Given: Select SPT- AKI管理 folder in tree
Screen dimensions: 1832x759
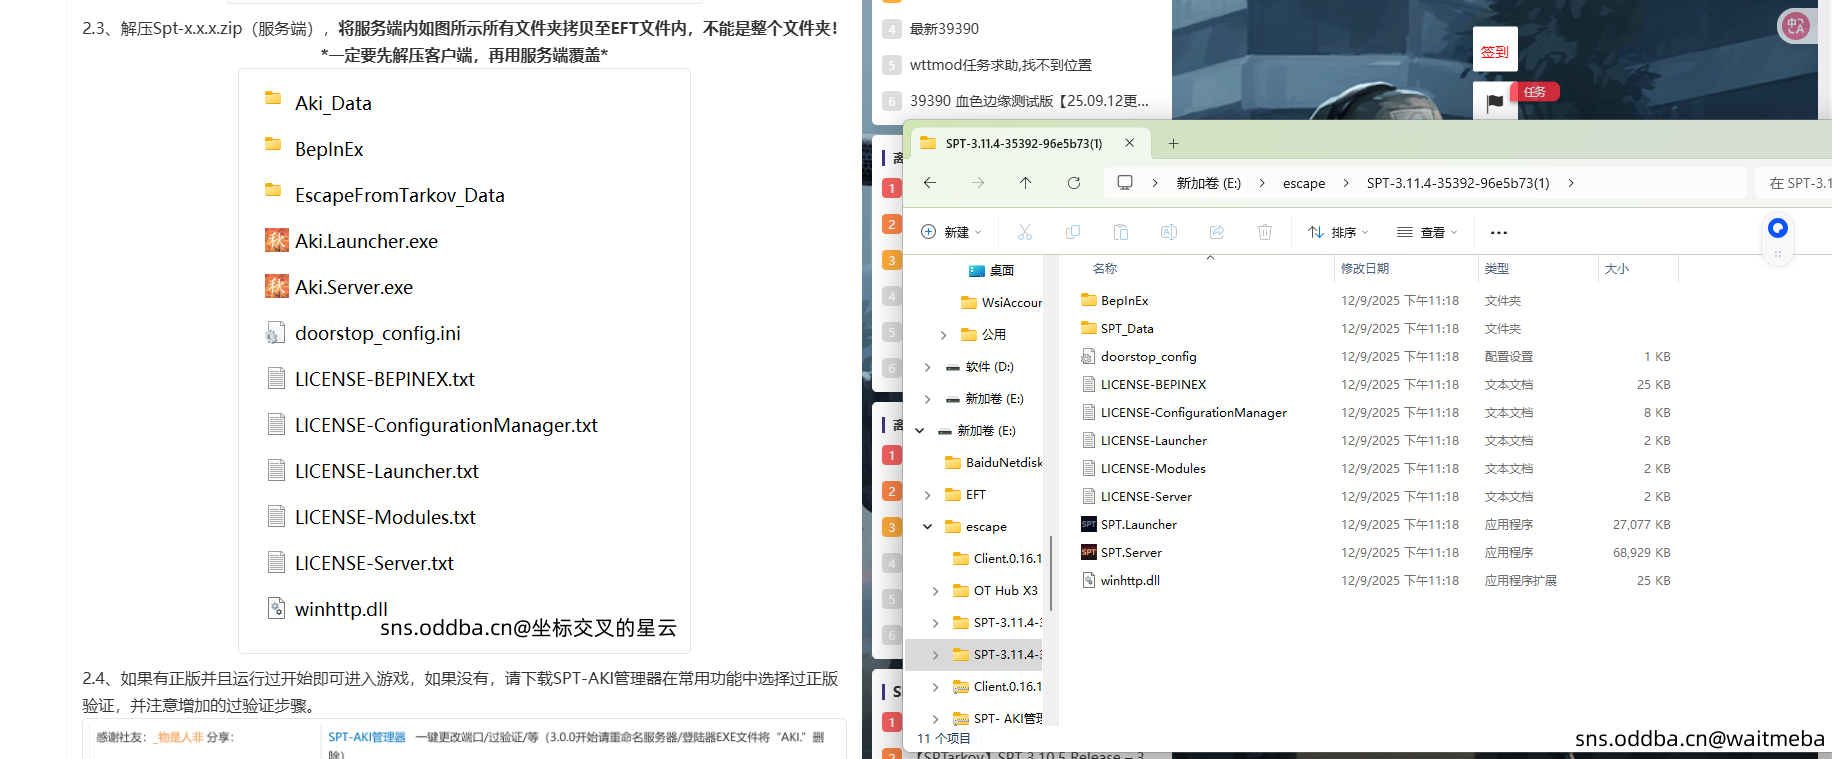Looking at the screenshot, I should (997, 719).
